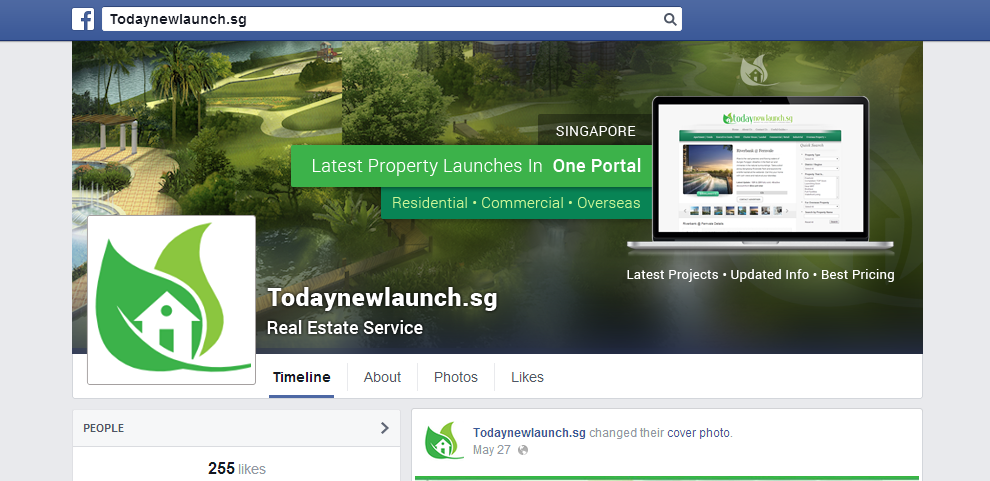Screen dimensions: 990x481
Task: Open the large leaf-house profile picture
Action: pos(171,300)
